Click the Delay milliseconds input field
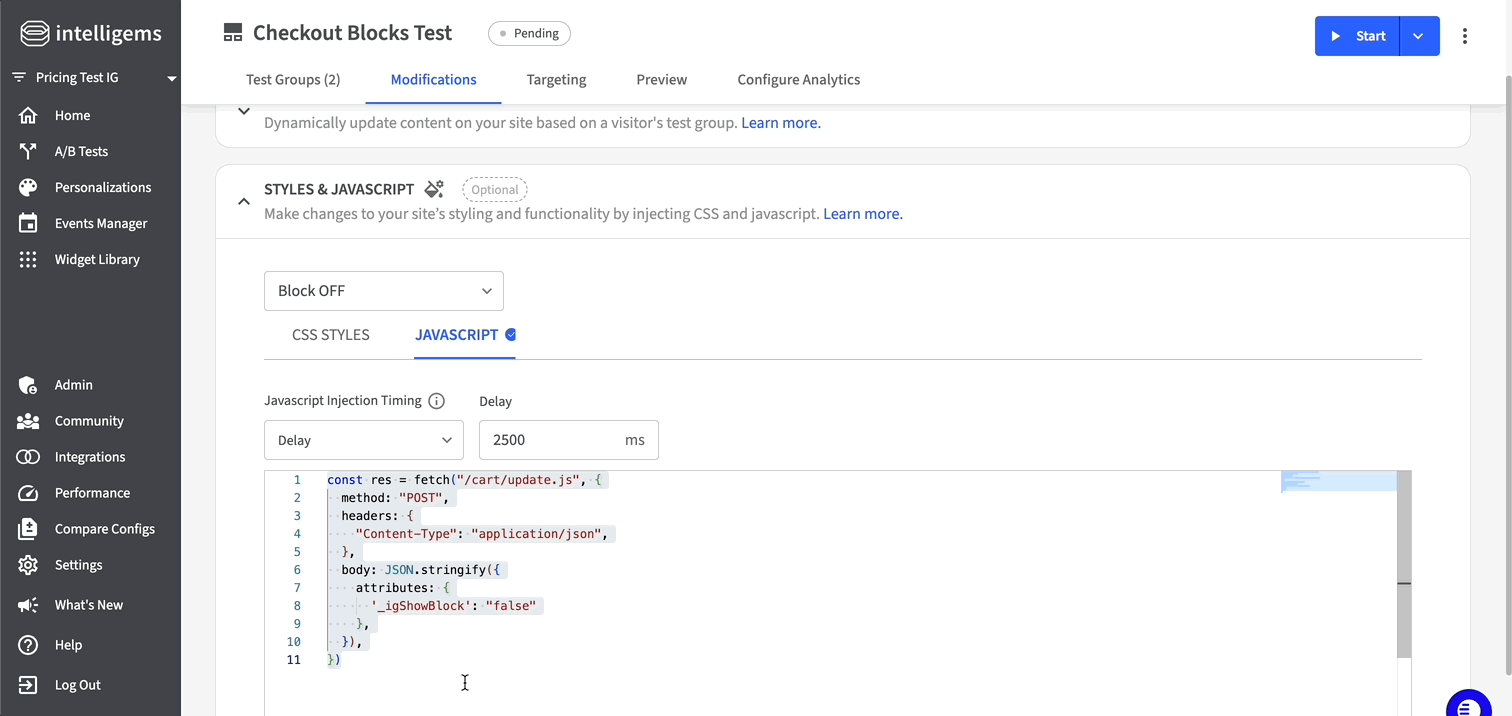Image resolution: width=1512 pixels, height=716 pixels. point(553,440)
